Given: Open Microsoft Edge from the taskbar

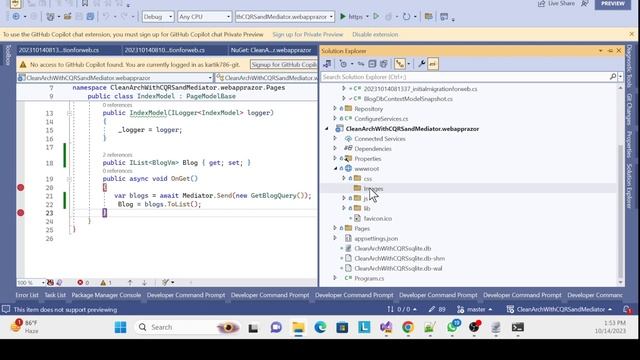Looking at the screenshot, I should tap(320, 327).
